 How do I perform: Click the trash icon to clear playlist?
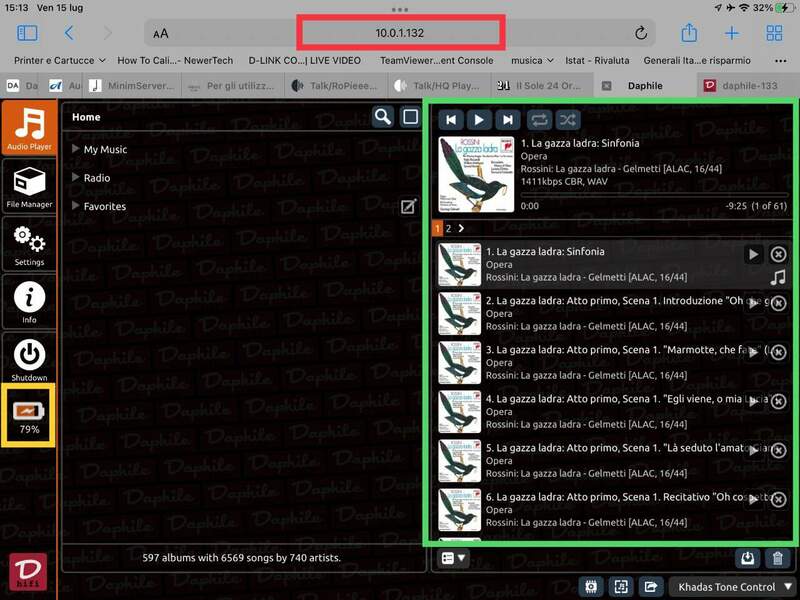pos(778,558)
